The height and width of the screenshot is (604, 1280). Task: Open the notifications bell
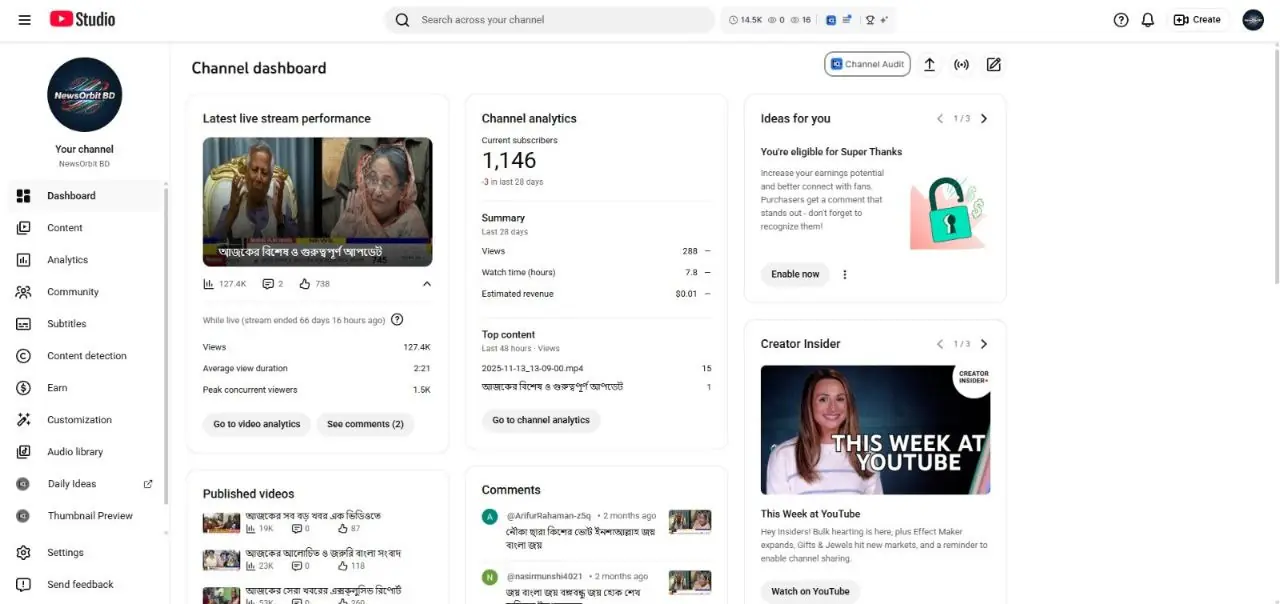(x=1148, y=19)
